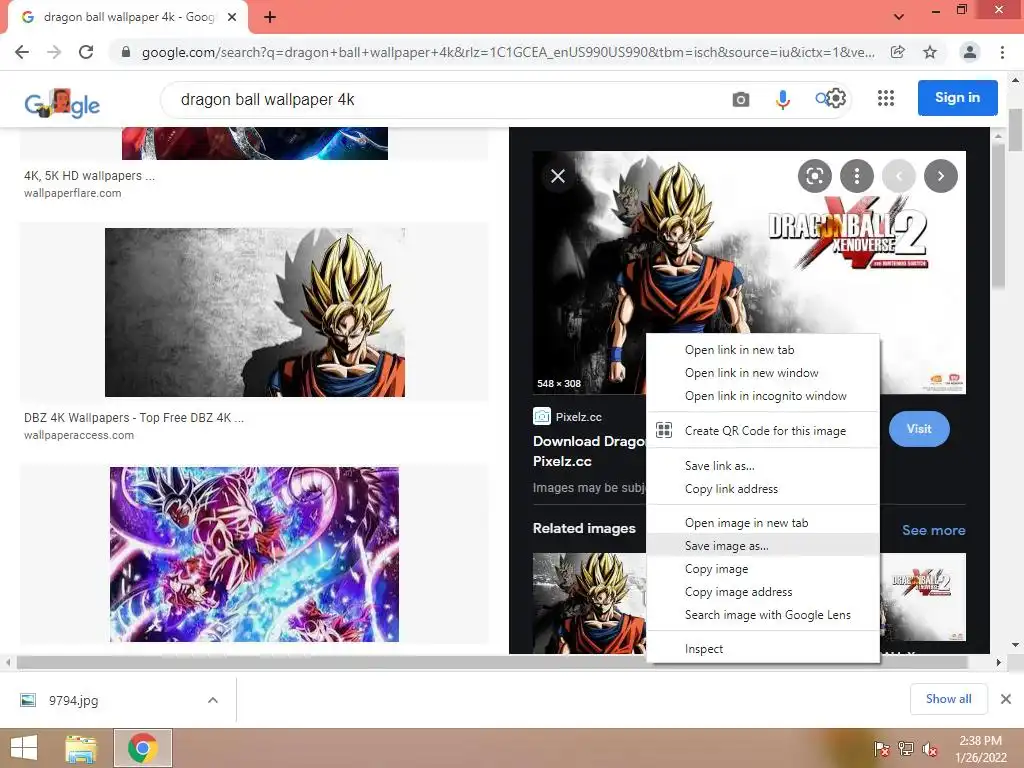Choose Search image with Google Lens
This screenshot has height=768, width=1024.
[763, 615]
